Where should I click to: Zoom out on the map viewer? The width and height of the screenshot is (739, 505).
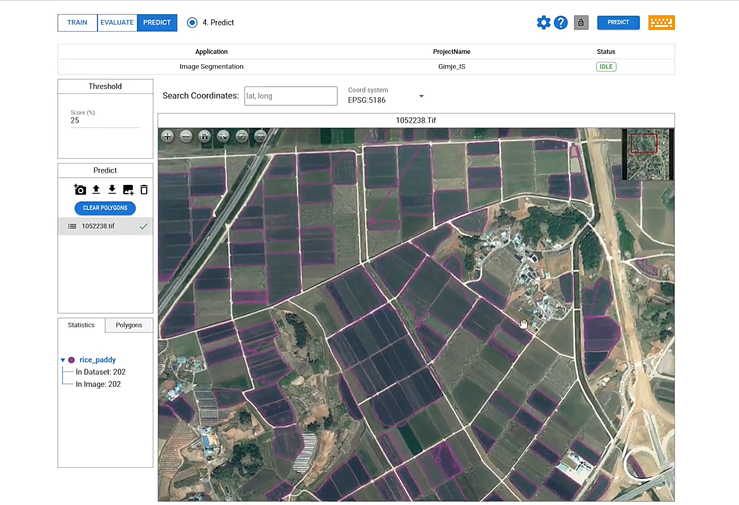point(186,136)
